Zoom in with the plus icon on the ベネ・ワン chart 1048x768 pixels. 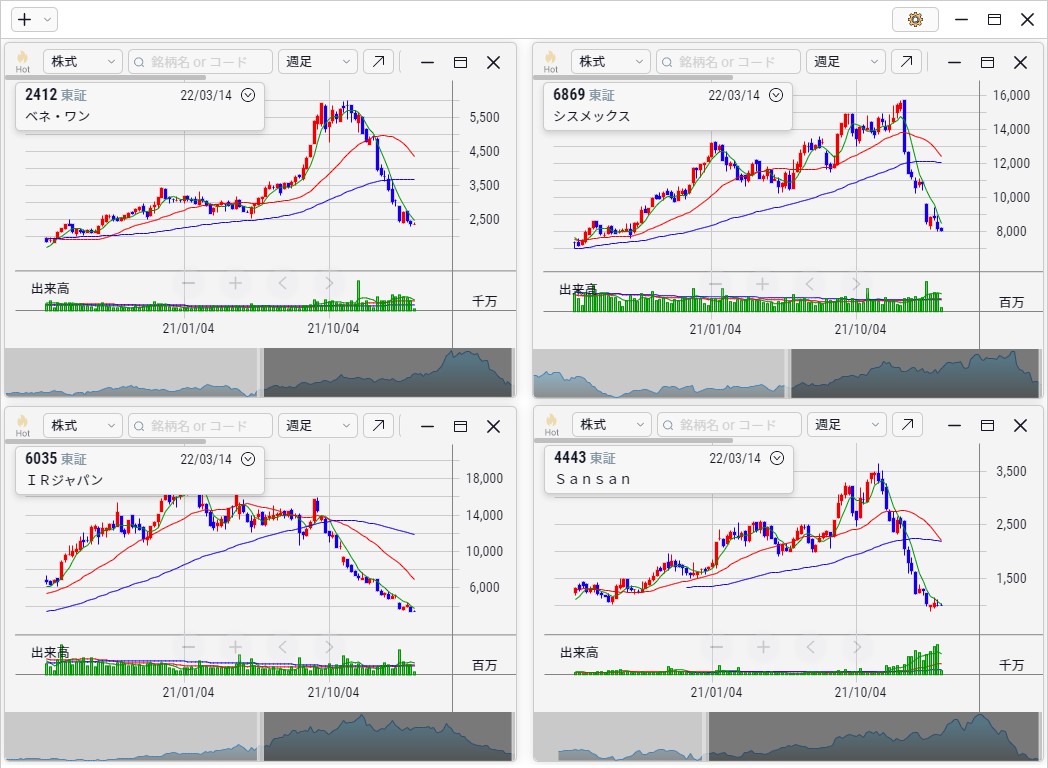click(x=235, y=283)
